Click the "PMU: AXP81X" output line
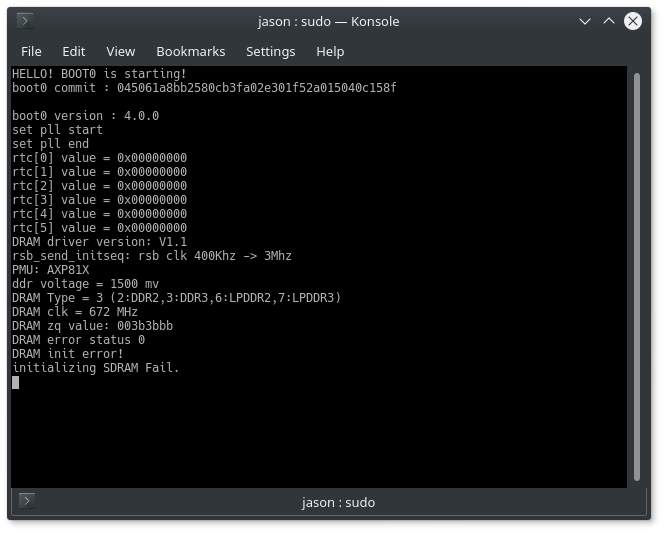The width and height of the screenshot is (664, 533). [50, 270]
